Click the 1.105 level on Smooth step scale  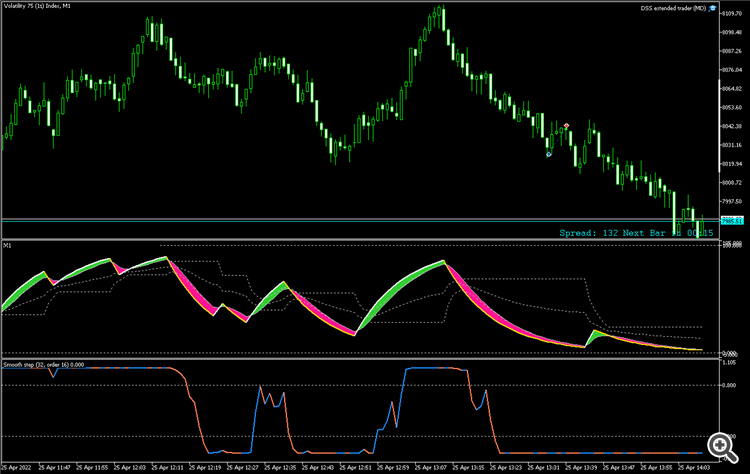tap(729, 363)
